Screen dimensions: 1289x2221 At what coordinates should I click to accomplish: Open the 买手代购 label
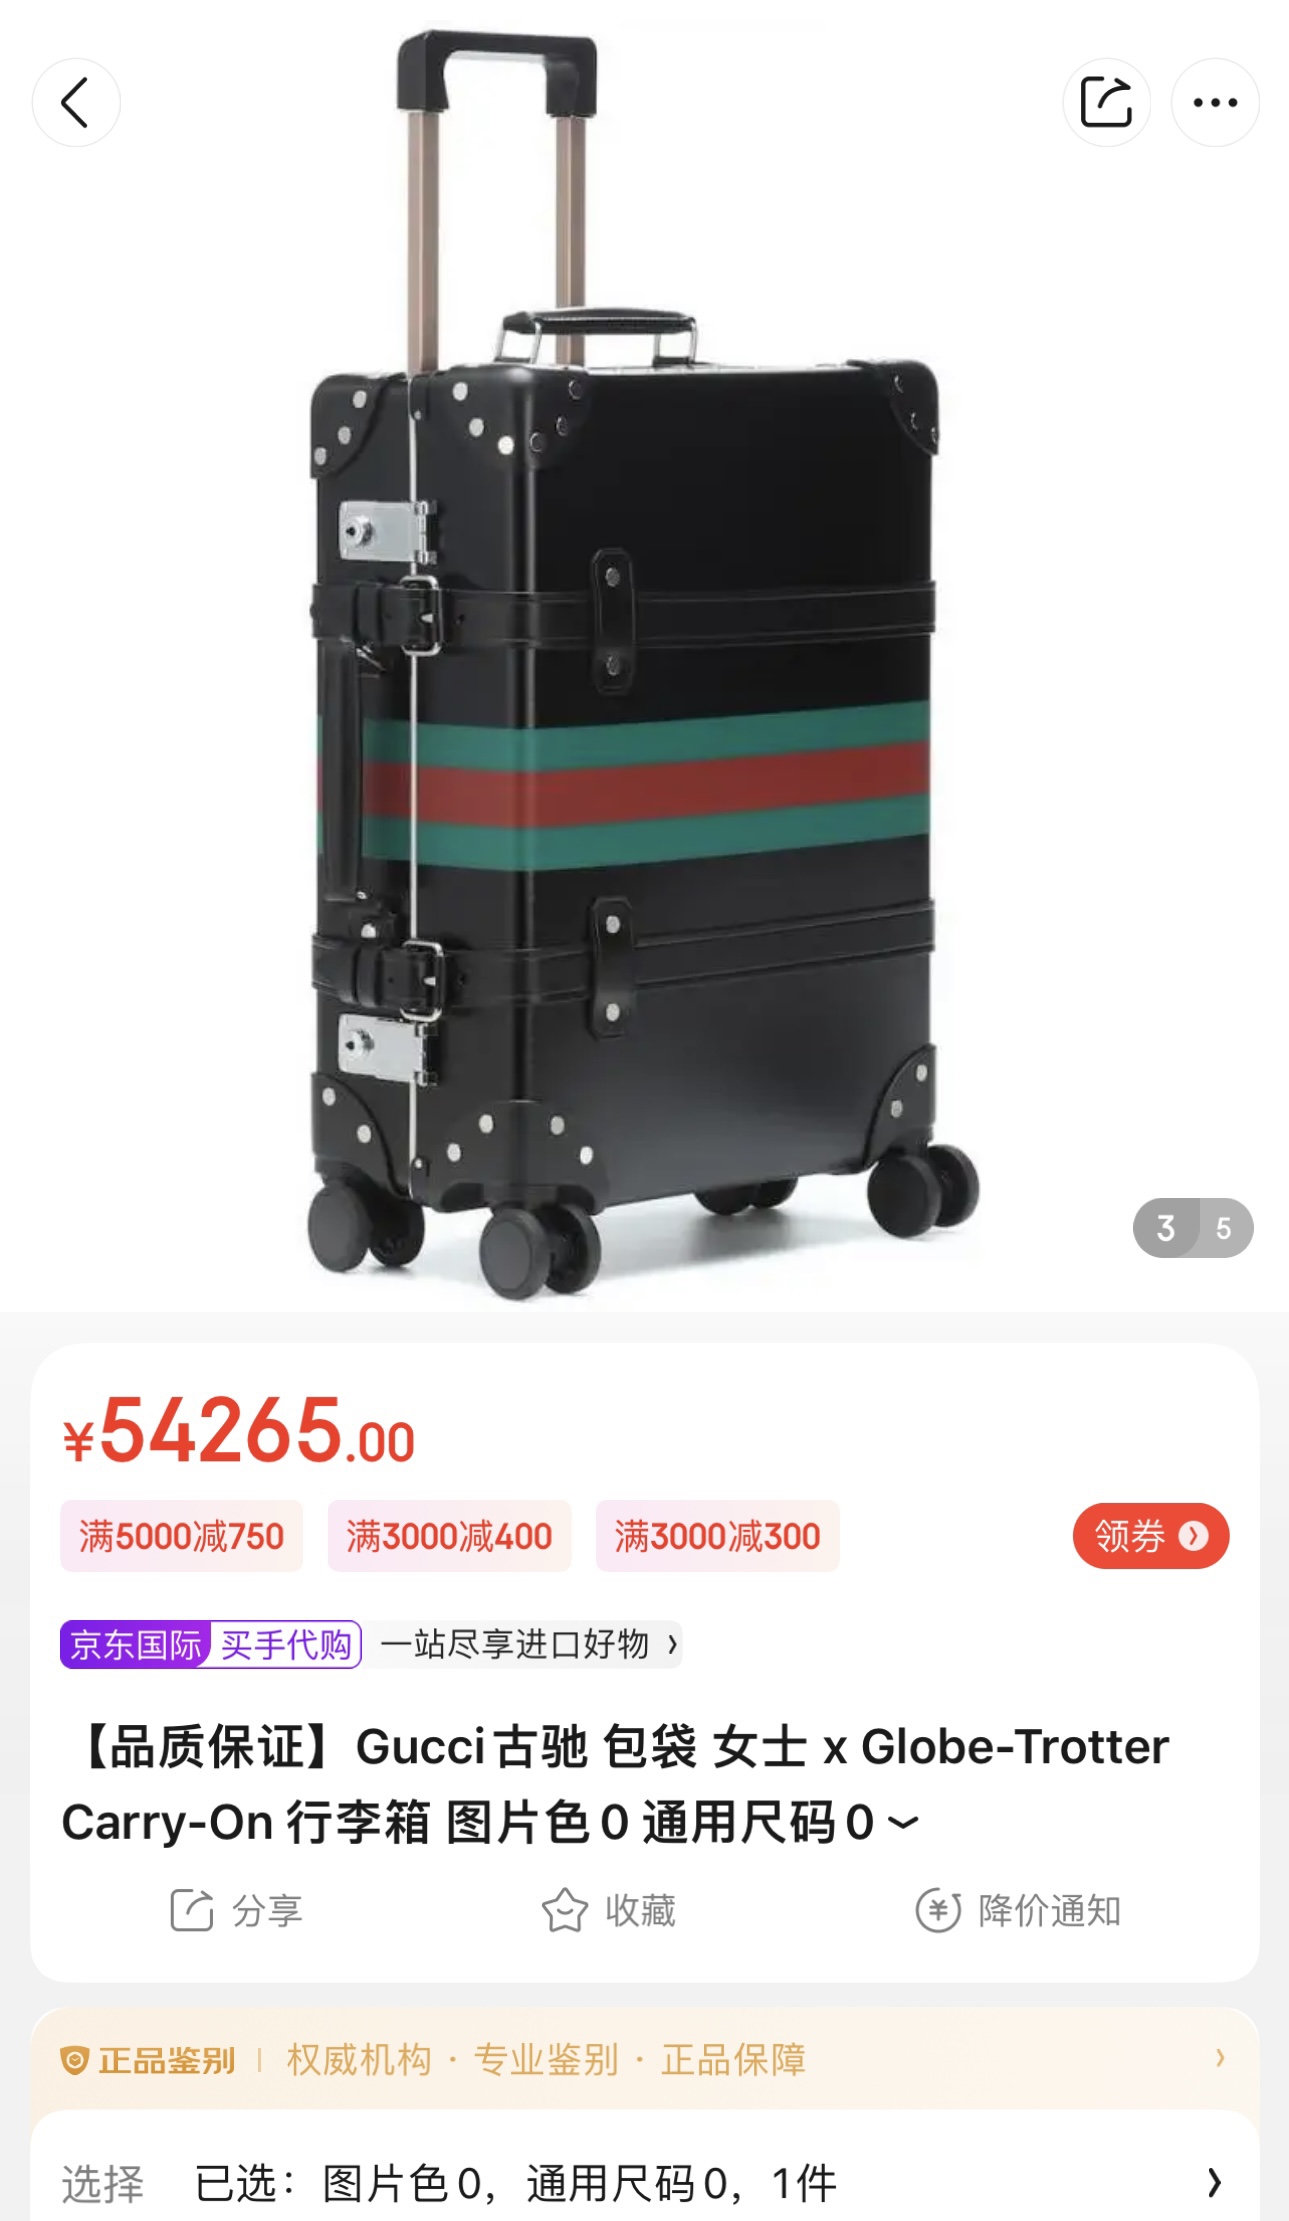286,1644
